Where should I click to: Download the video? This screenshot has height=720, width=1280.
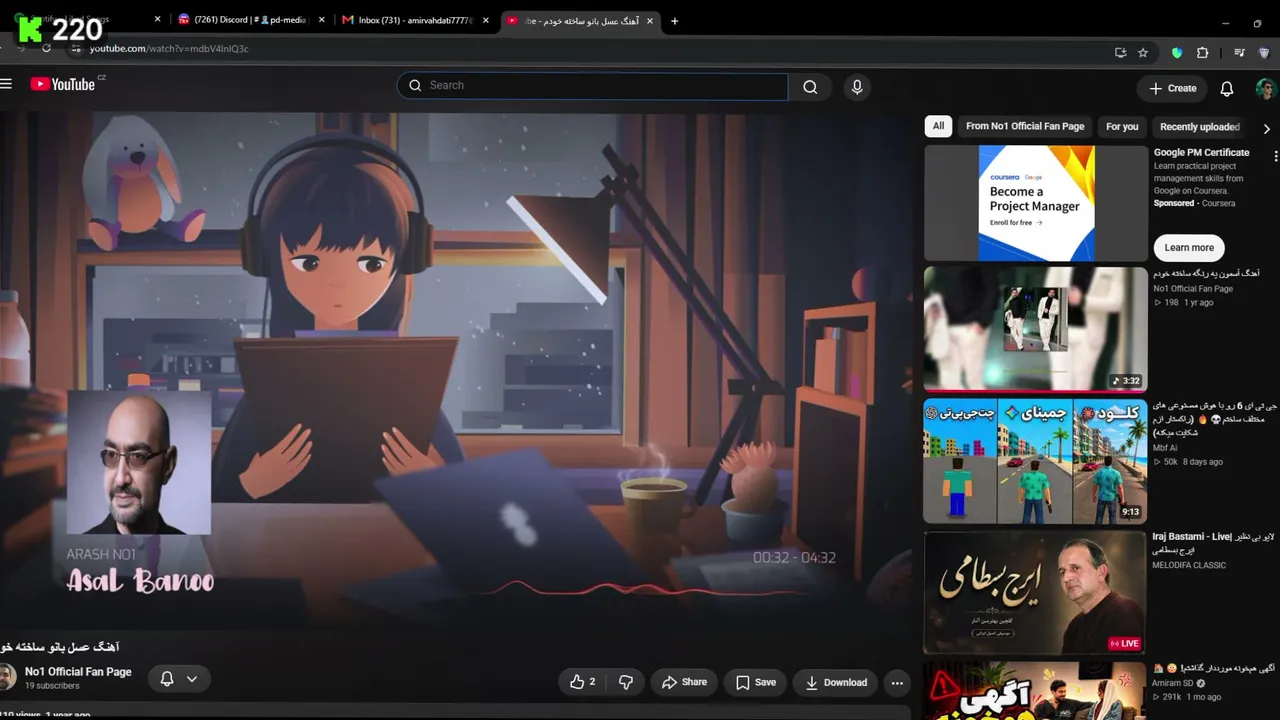click(x=835, y=682)
